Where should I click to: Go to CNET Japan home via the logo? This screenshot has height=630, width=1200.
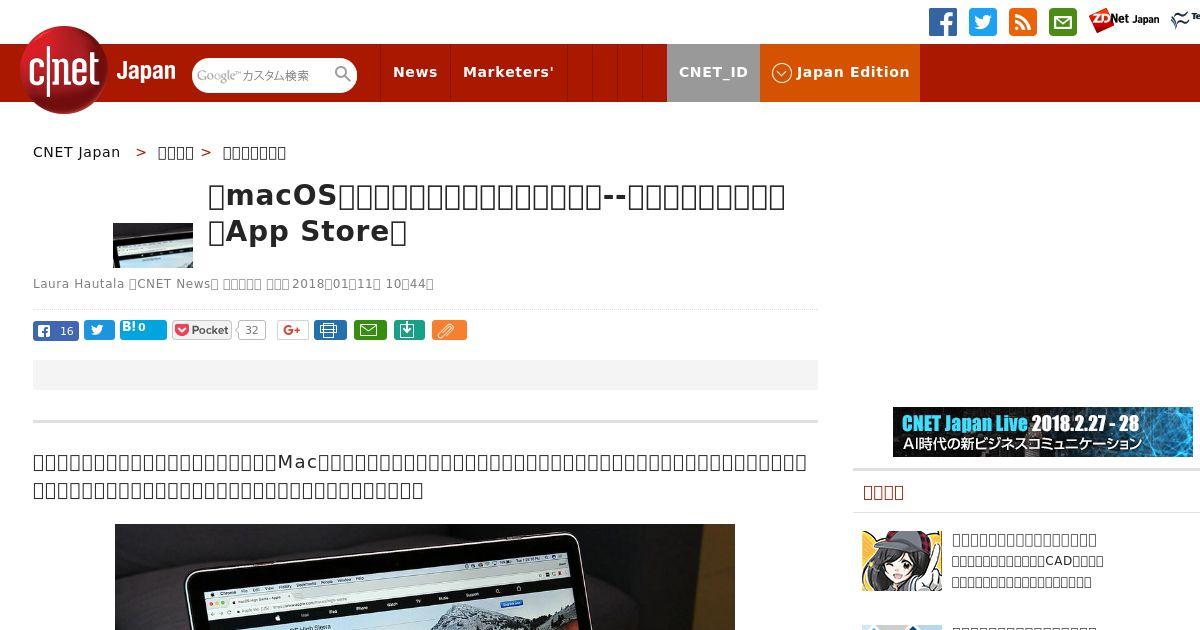(98, 70)
